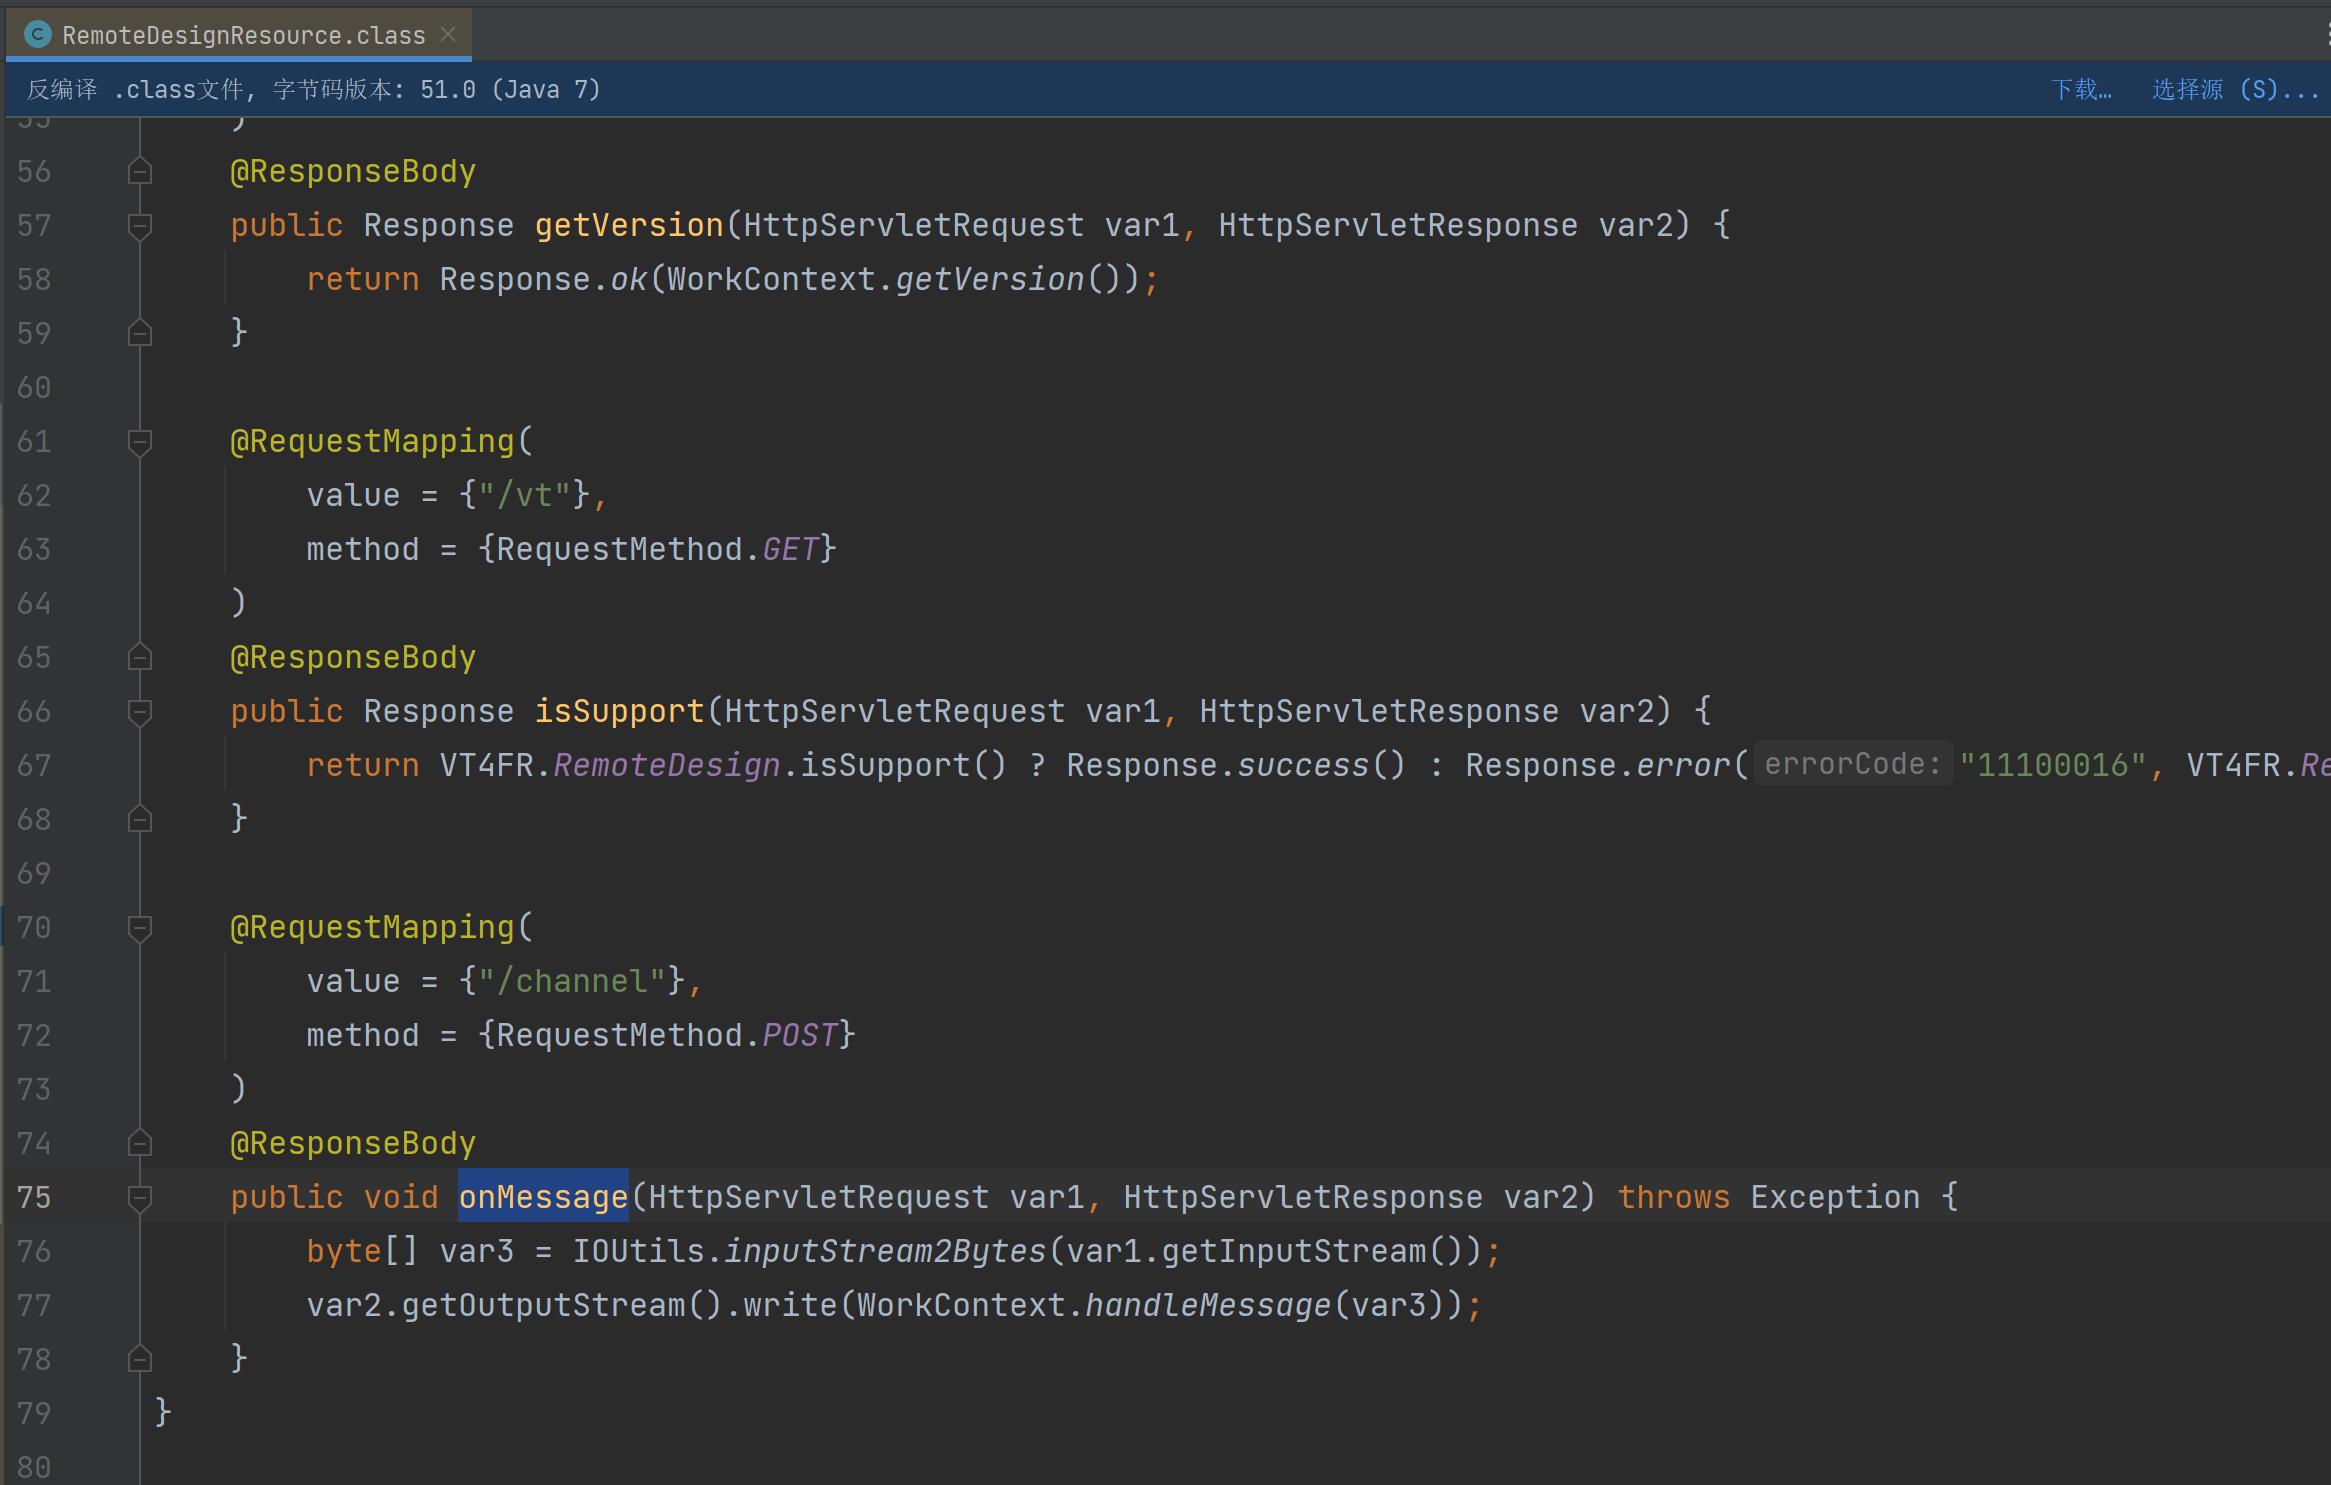Collapse the onMessage method at line 75

coord(140,1198)
